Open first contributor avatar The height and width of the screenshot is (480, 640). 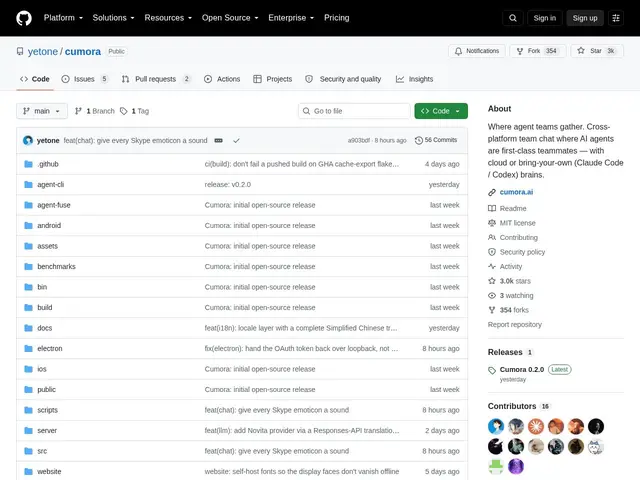[x=496, y=427]
